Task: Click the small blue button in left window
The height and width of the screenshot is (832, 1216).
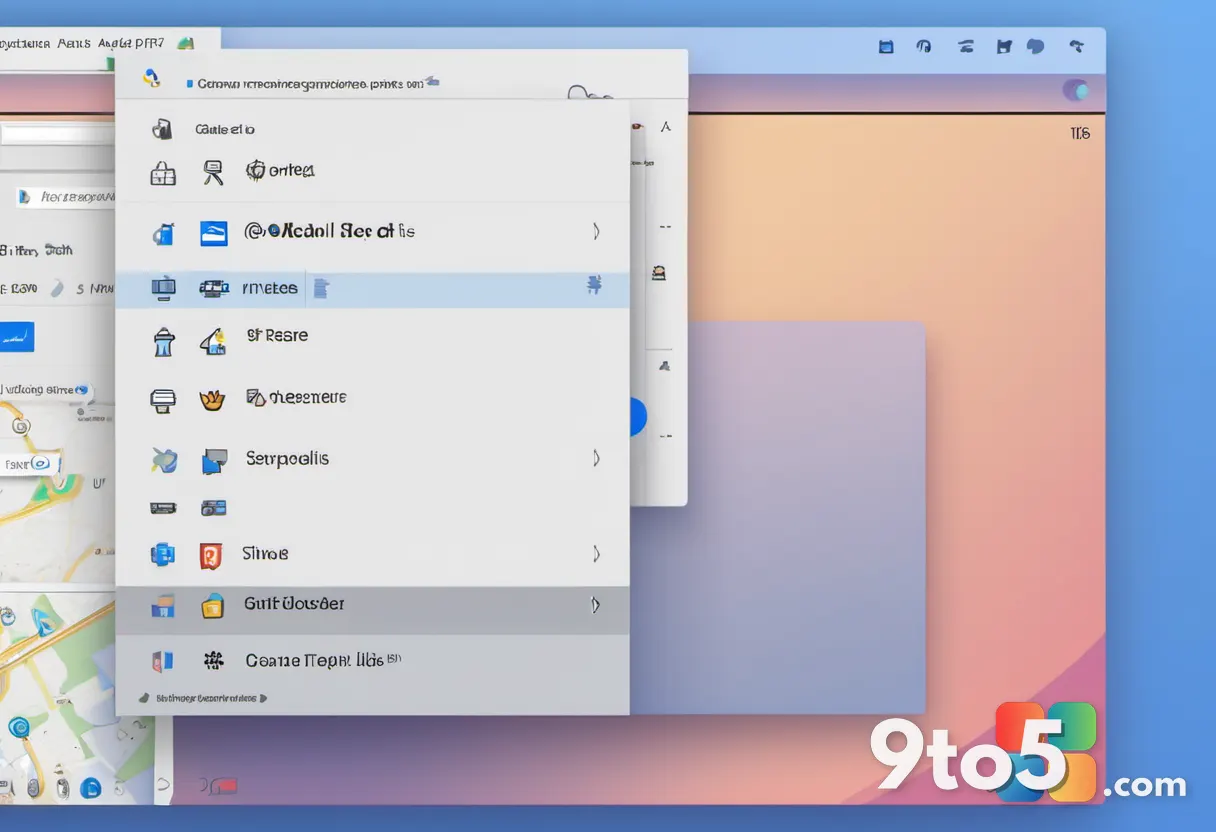Action: click(16, 337)
